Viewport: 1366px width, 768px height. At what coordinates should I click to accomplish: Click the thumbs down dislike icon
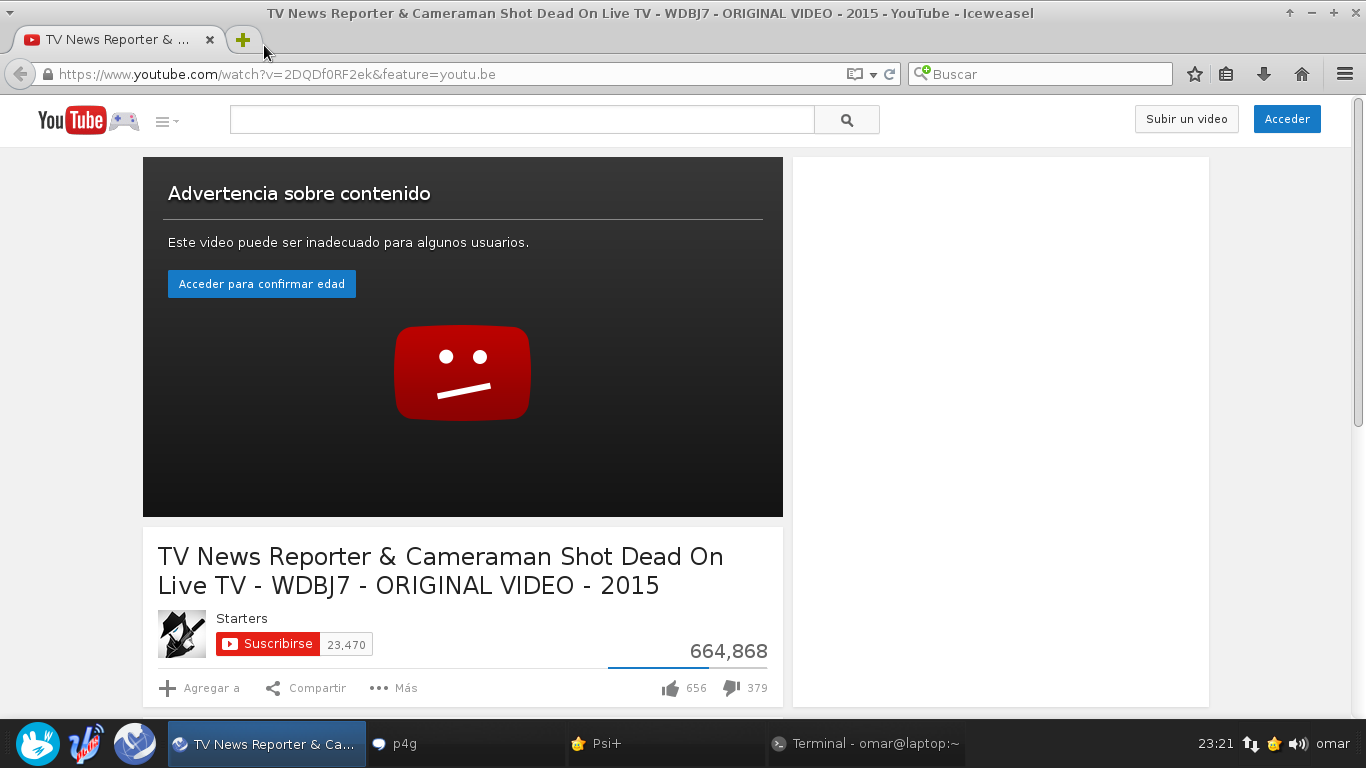pos(731,688)
